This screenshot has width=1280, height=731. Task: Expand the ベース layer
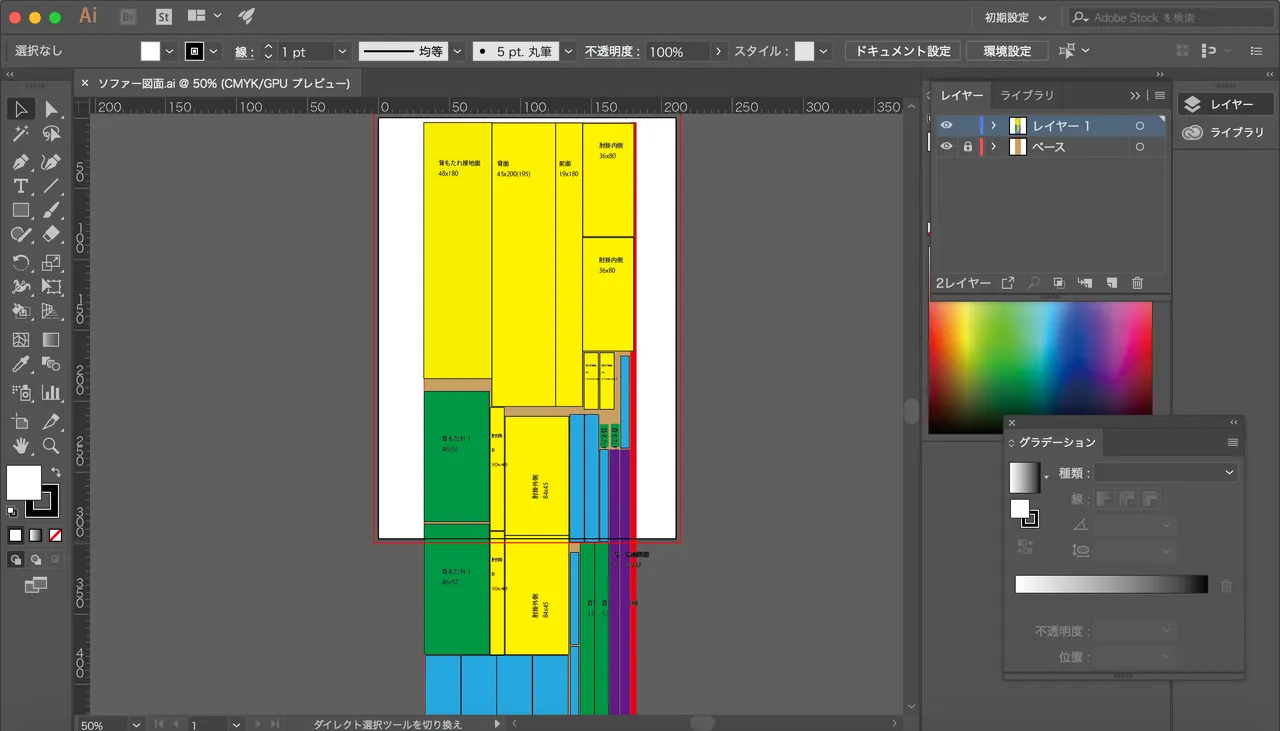[x=994, y=147]
